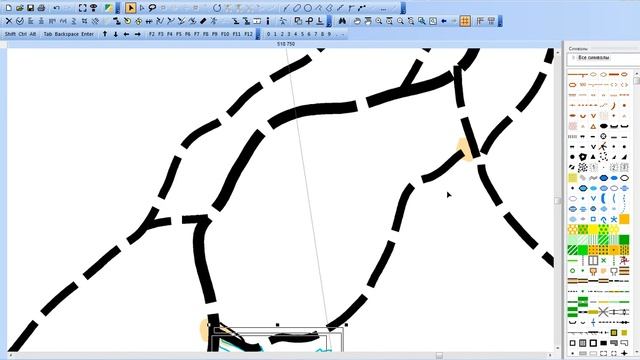The height and width of the screenshot is (360, 640).
Task: Activate the hand pan tool
Action: tap(357, 21)
